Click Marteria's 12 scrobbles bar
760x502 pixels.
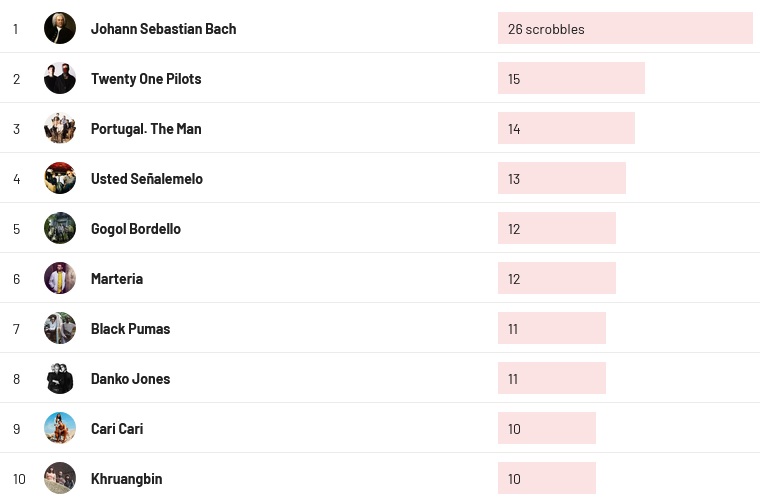pos(556,278)
